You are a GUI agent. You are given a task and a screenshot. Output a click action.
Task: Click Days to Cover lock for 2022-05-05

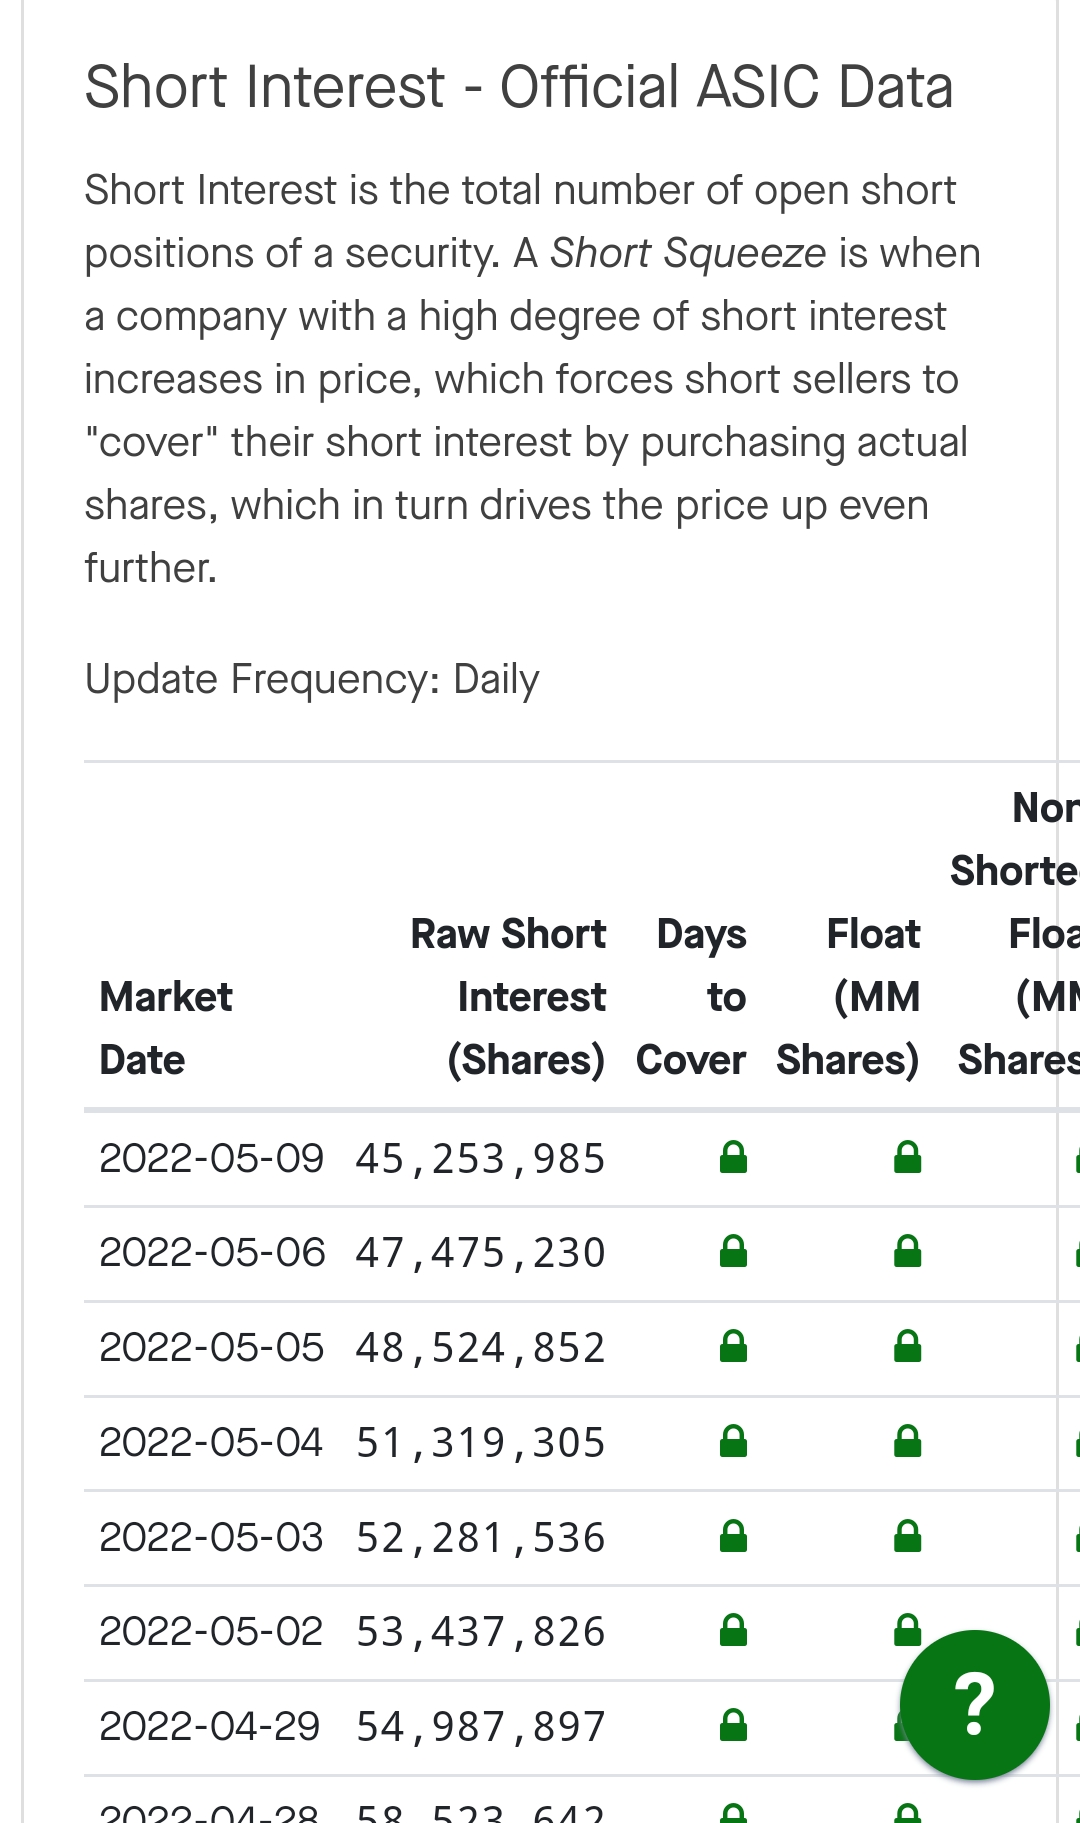tap(734, 1347)
